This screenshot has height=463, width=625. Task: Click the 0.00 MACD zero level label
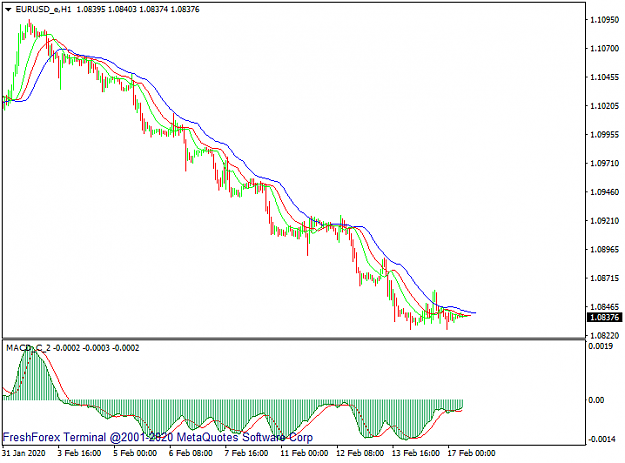[597, 400]
